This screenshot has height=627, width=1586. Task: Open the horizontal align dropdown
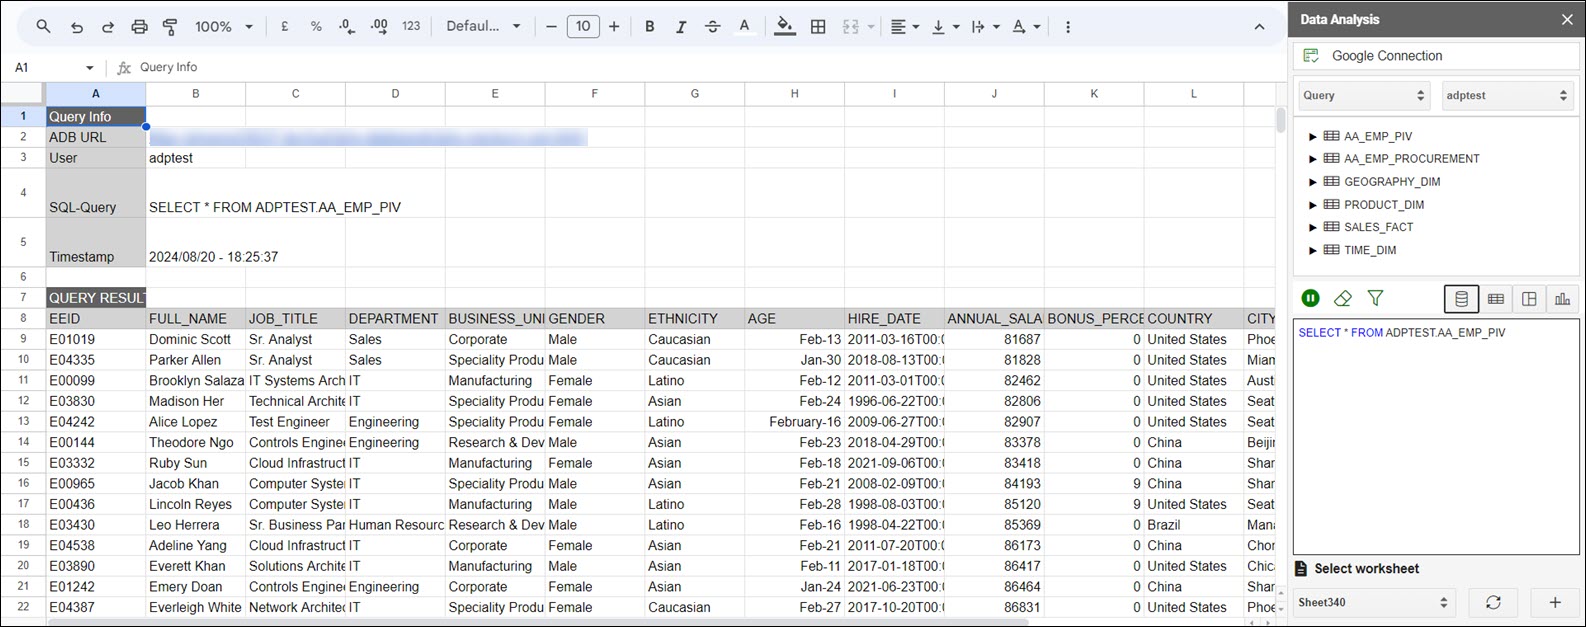click(x=905, y=27)
